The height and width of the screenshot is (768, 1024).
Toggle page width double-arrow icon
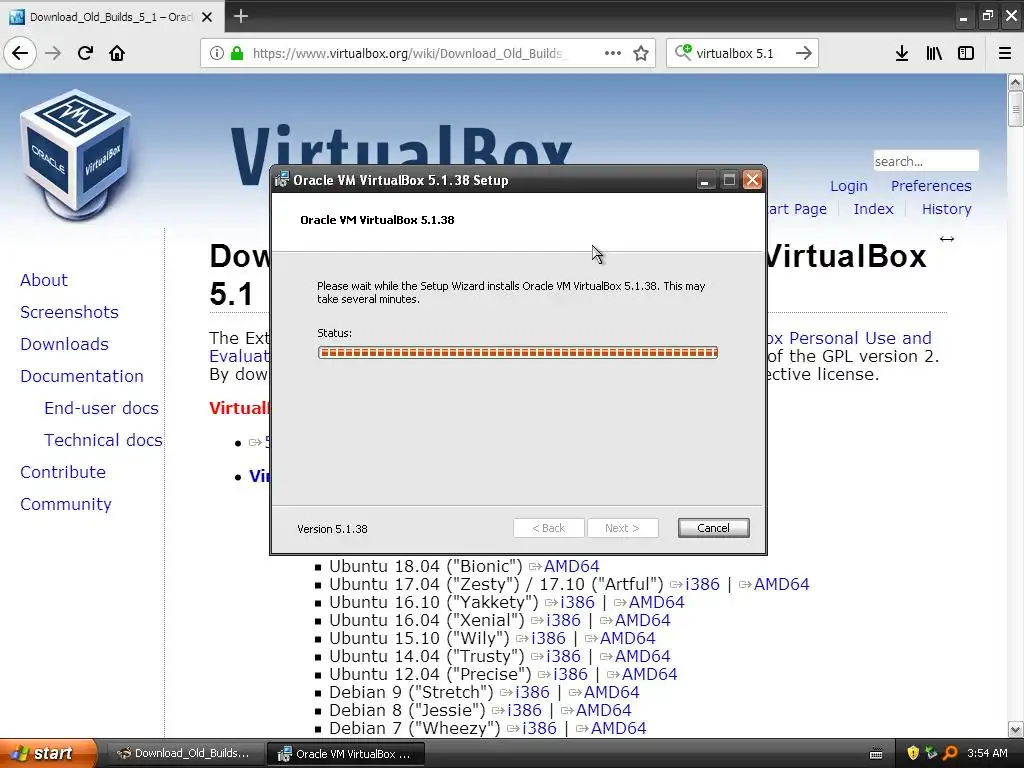(947, 239)
